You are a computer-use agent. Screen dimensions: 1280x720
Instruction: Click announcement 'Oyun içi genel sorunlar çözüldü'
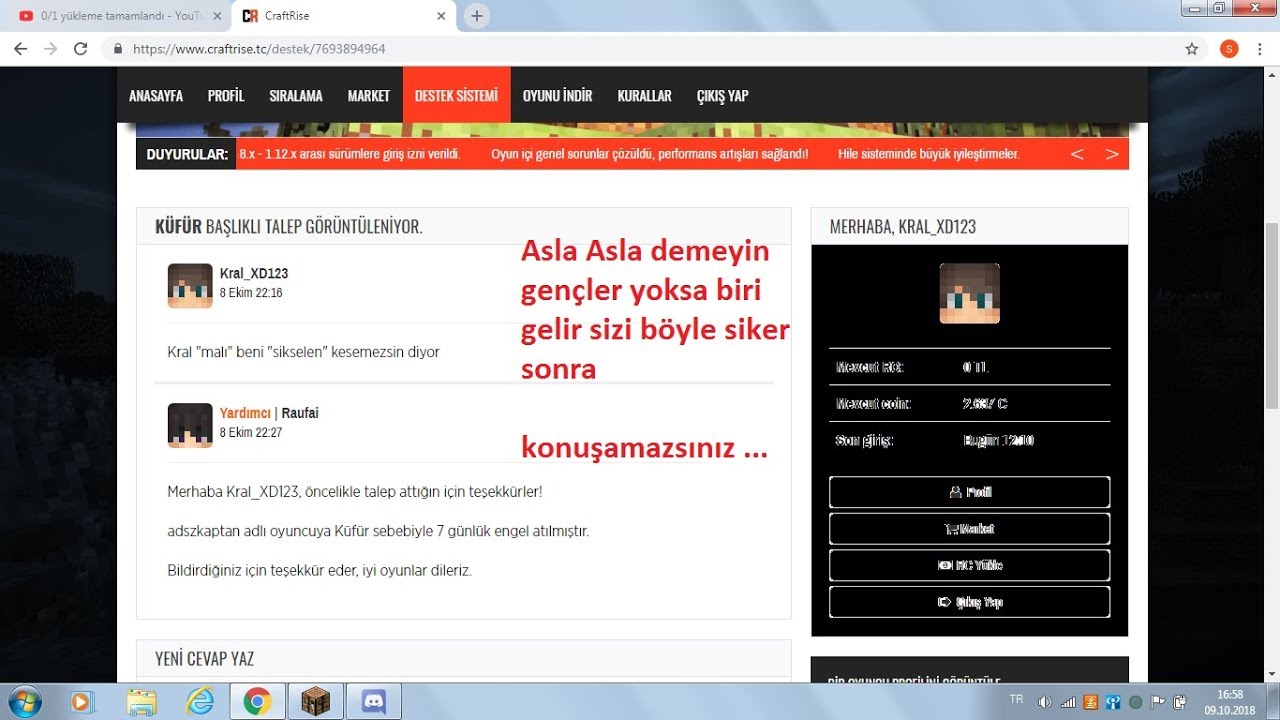pyautogui.click(x=650, y=154)
